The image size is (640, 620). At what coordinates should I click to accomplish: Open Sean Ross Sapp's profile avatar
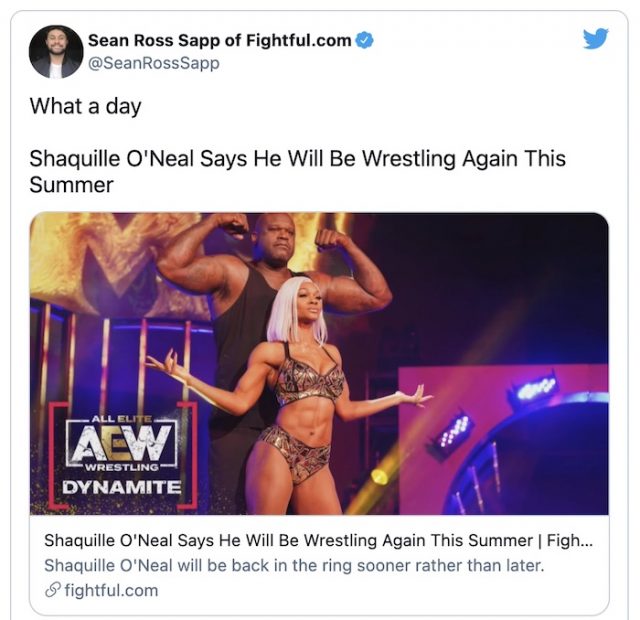56,51
